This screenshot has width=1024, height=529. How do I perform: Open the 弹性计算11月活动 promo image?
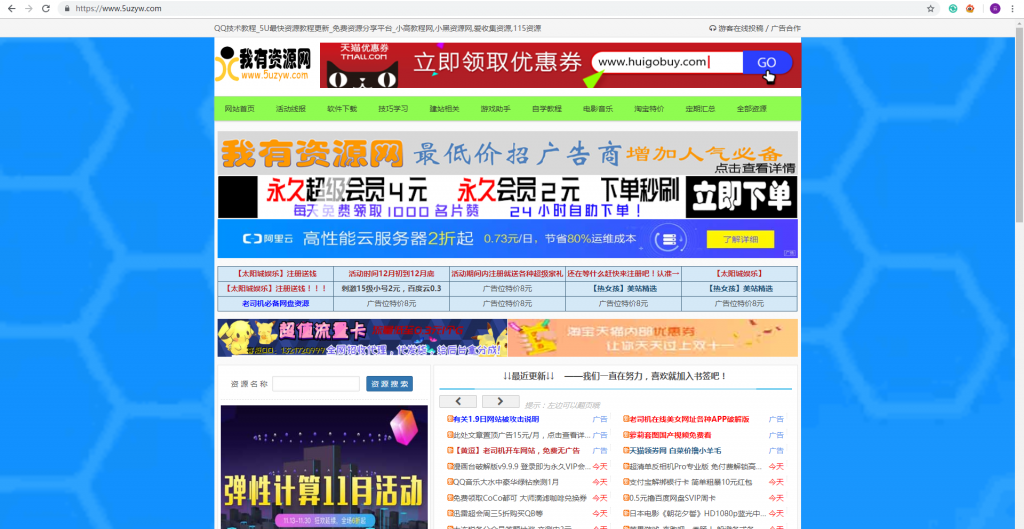324,467
